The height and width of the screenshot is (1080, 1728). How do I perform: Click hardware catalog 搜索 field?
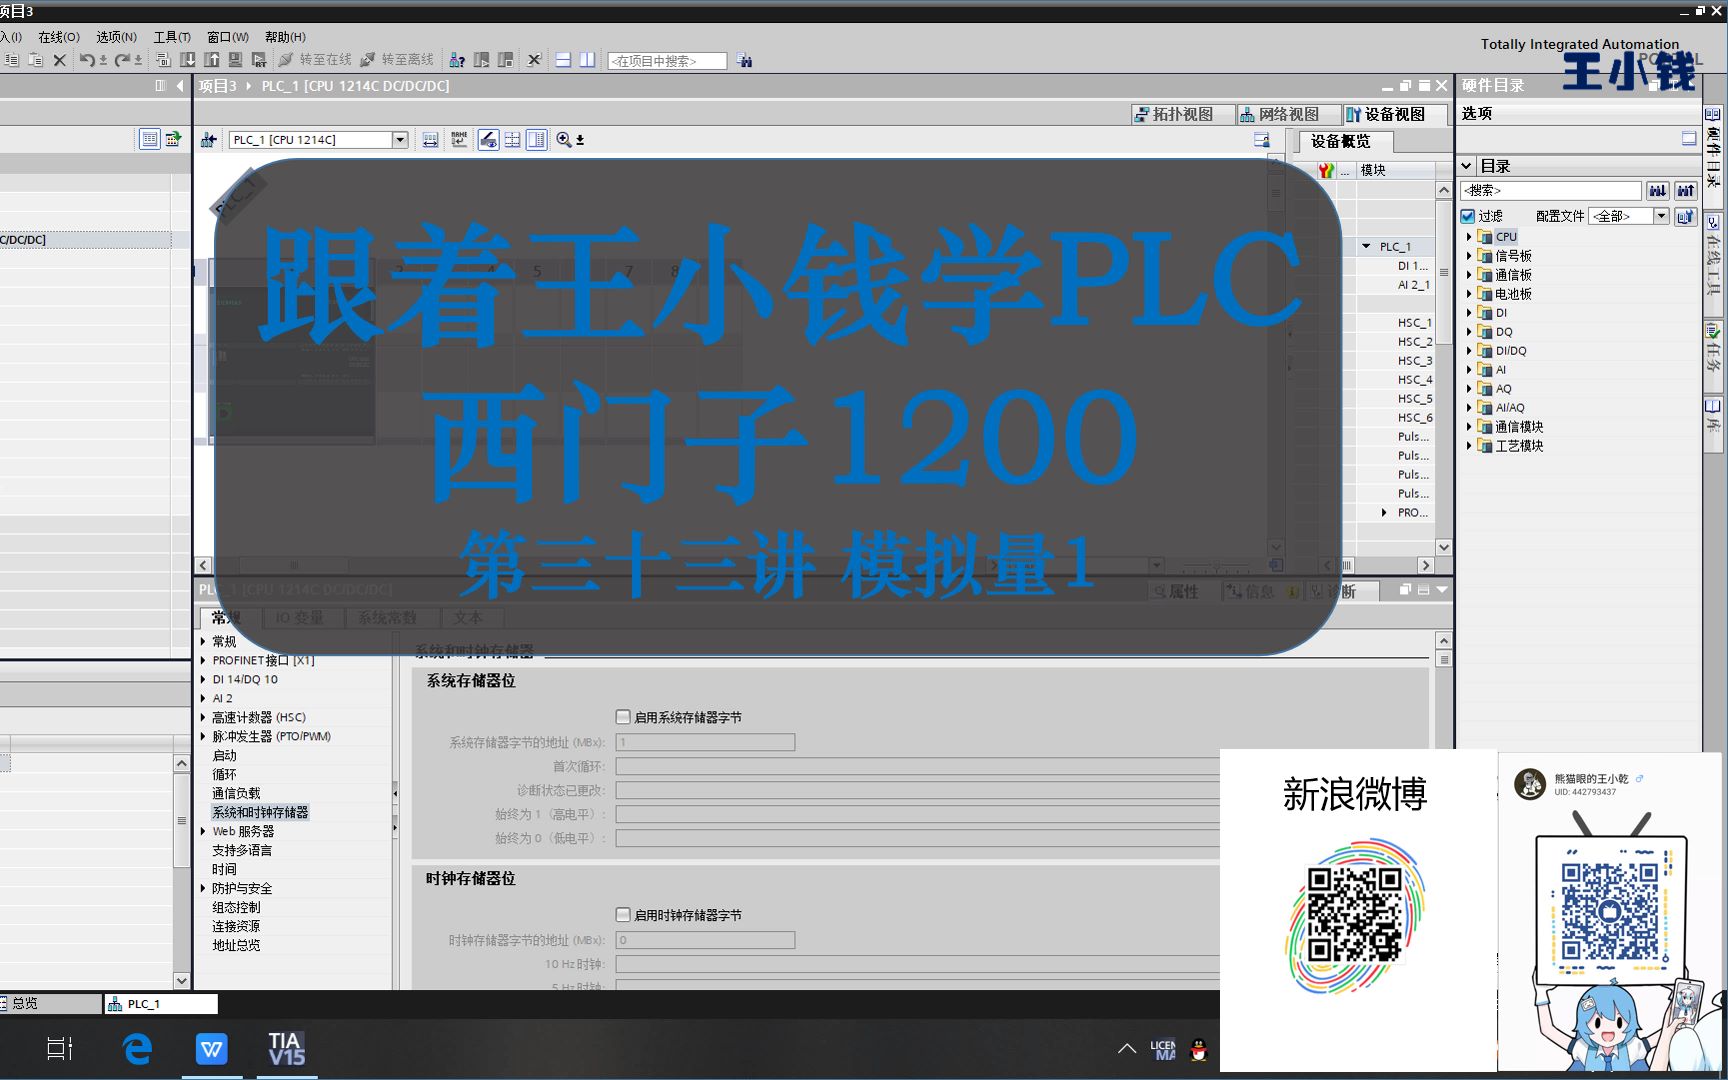[x=1550, y=190]
